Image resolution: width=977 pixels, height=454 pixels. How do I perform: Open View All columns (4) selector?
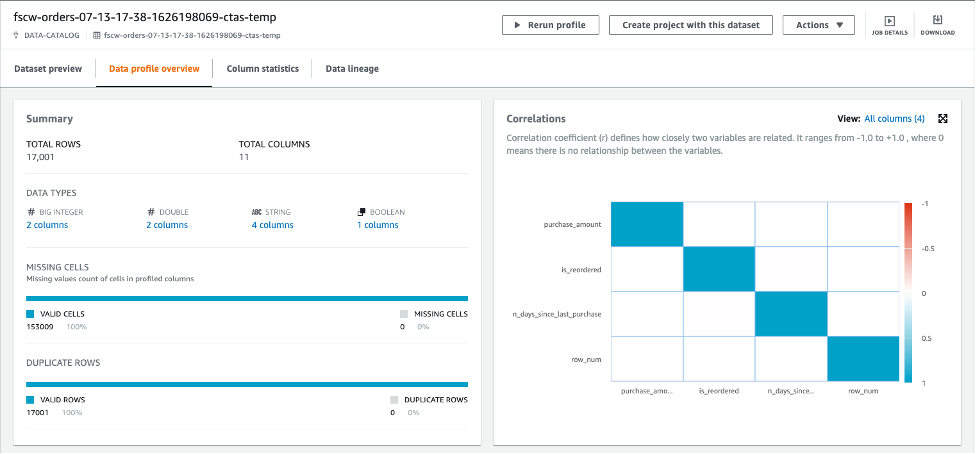pyautogui.click(x=894, y=118)
